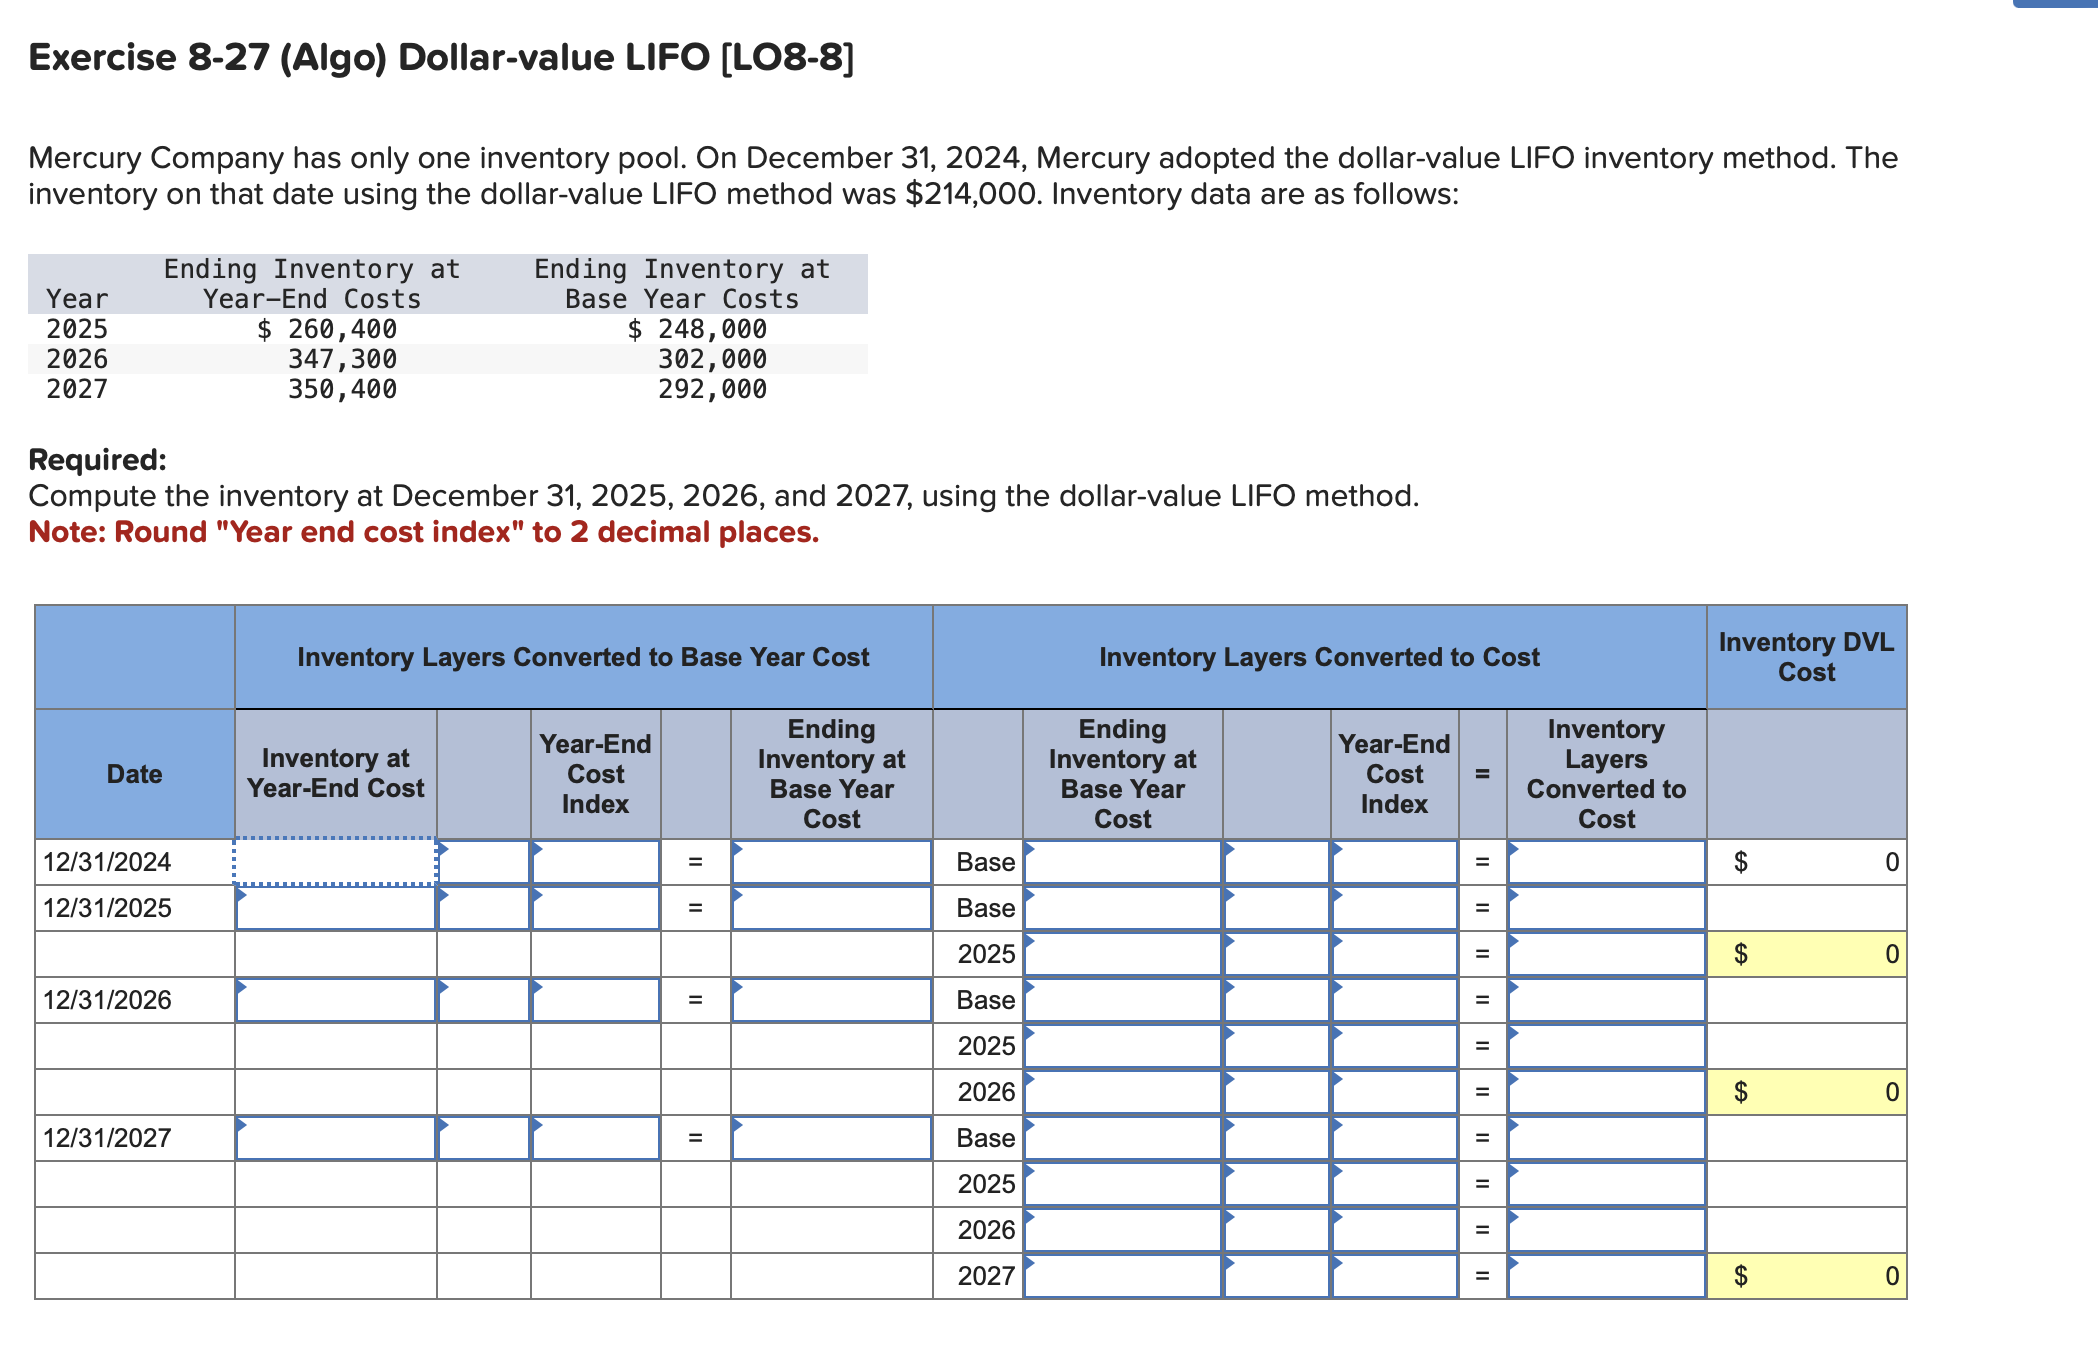Click the Year-End Cost Index field in the Base row for 12/31/2024

coord(1393,862)
